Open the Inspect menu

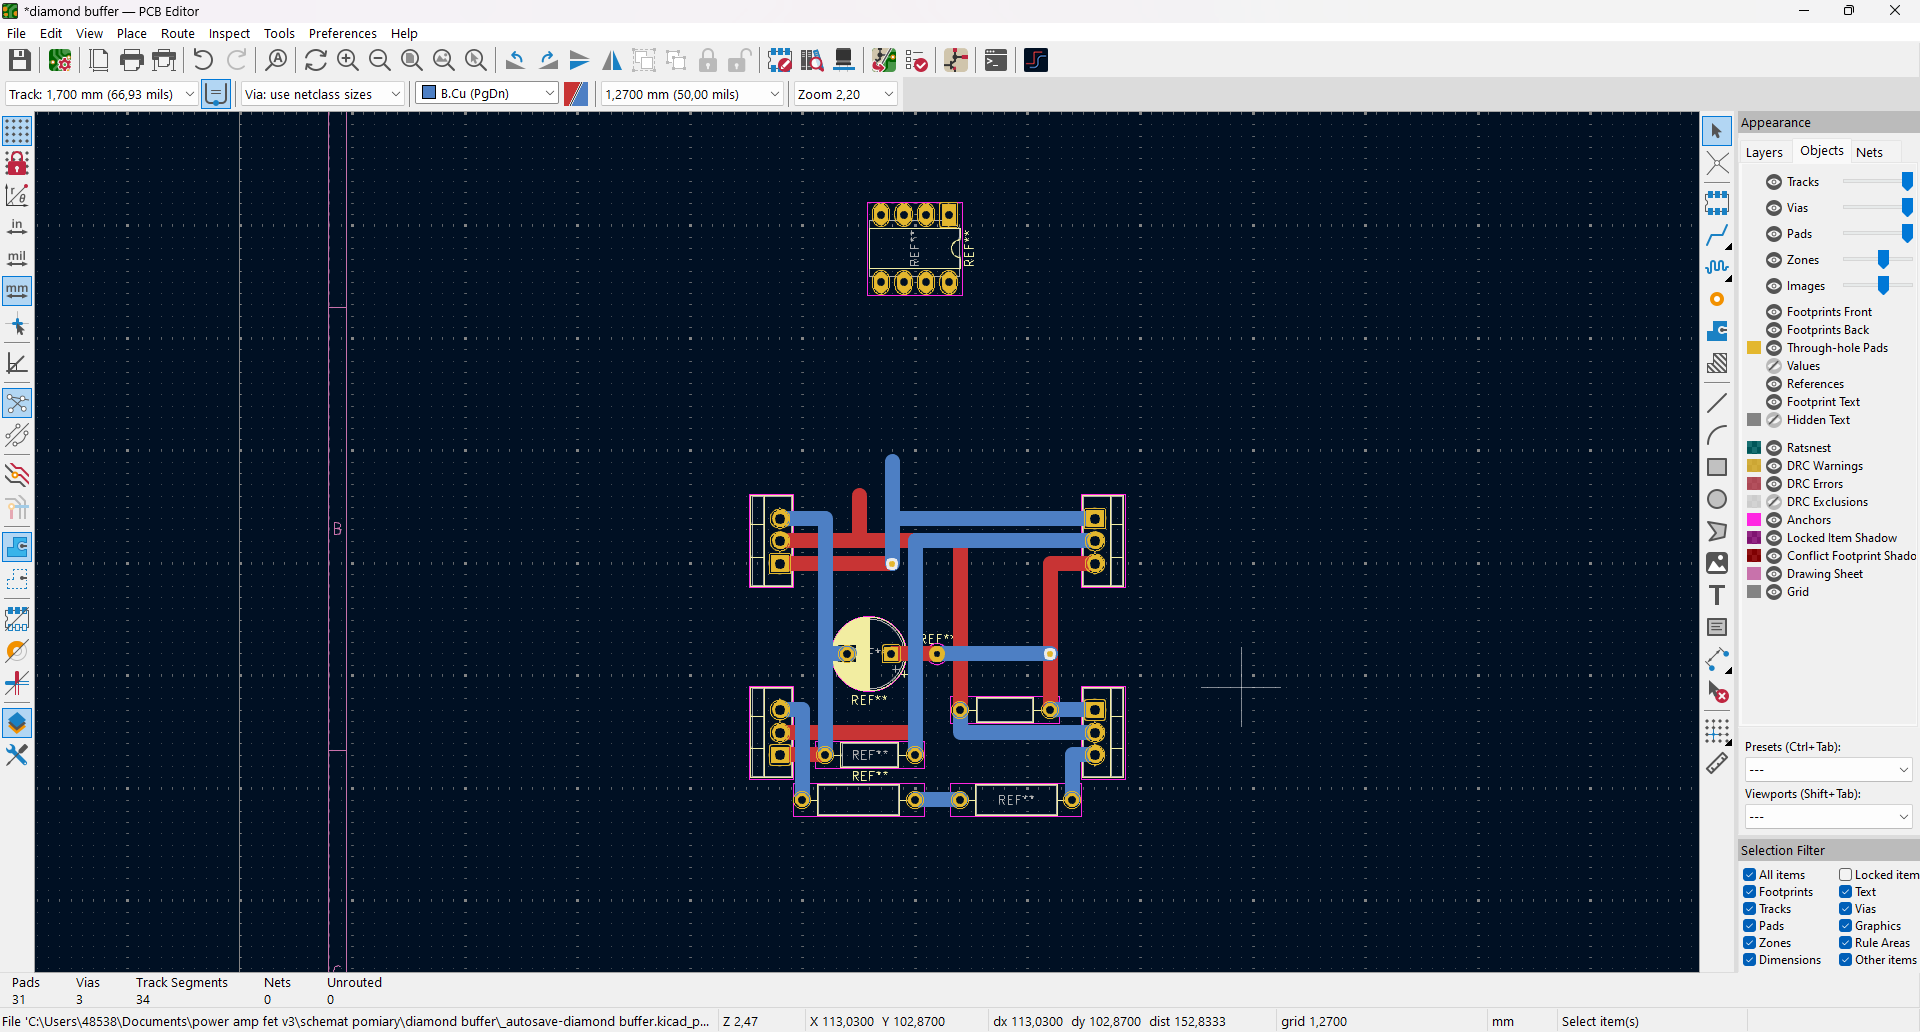pyautogui.click(x=229, y=33)
